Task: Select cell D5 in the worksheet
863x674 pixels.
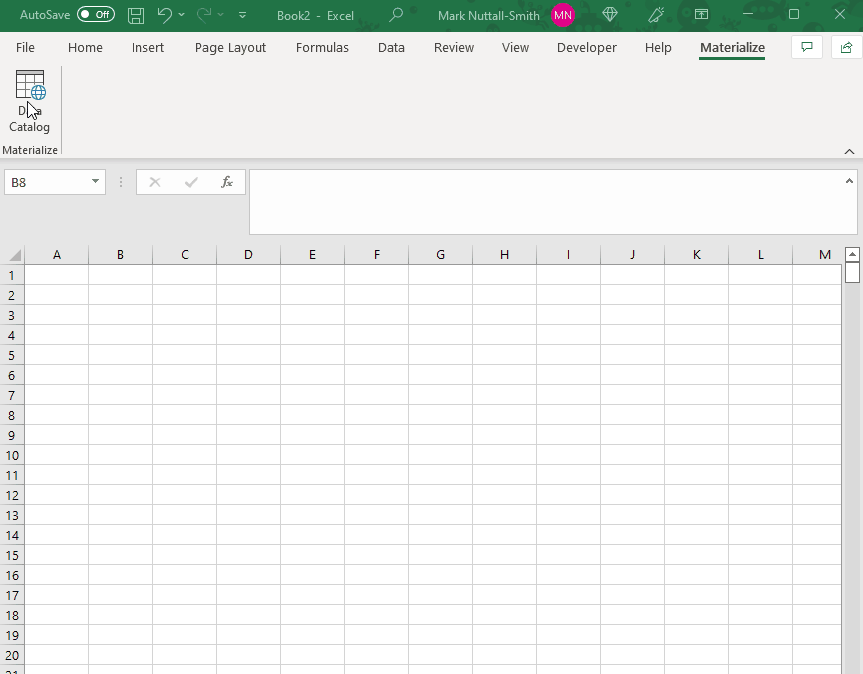Action: (x=248, y=355)
